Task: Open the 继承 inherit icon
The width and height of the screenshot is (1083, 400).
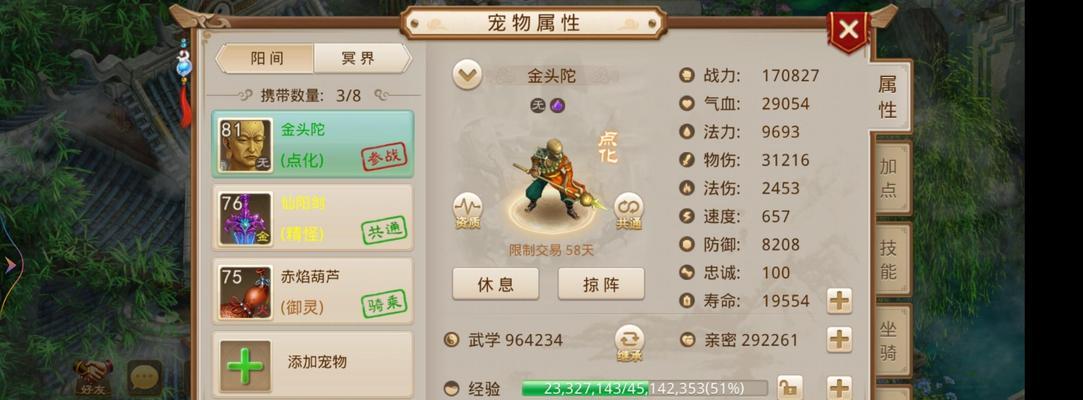Action: point(629,342)
